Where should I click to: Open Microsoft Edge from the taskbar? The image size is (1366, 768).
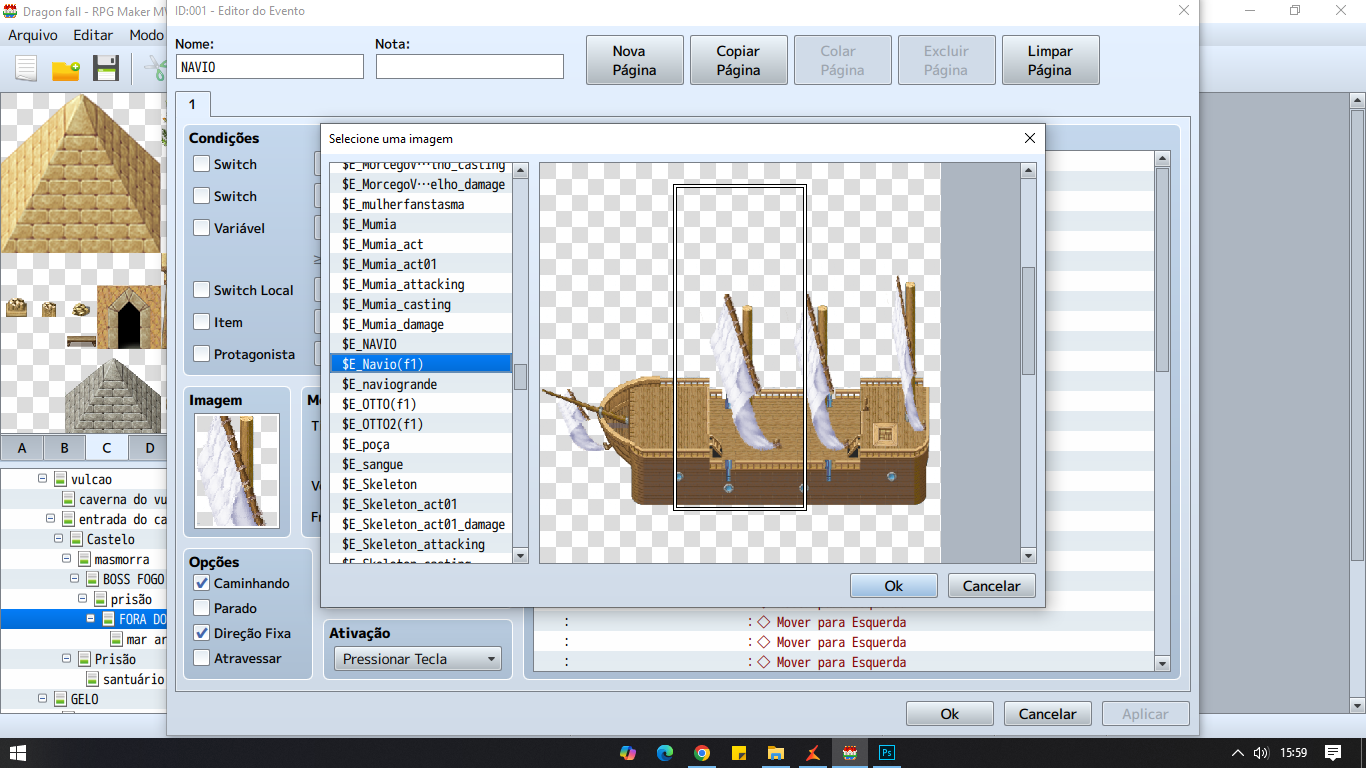(x=665, y=753)
